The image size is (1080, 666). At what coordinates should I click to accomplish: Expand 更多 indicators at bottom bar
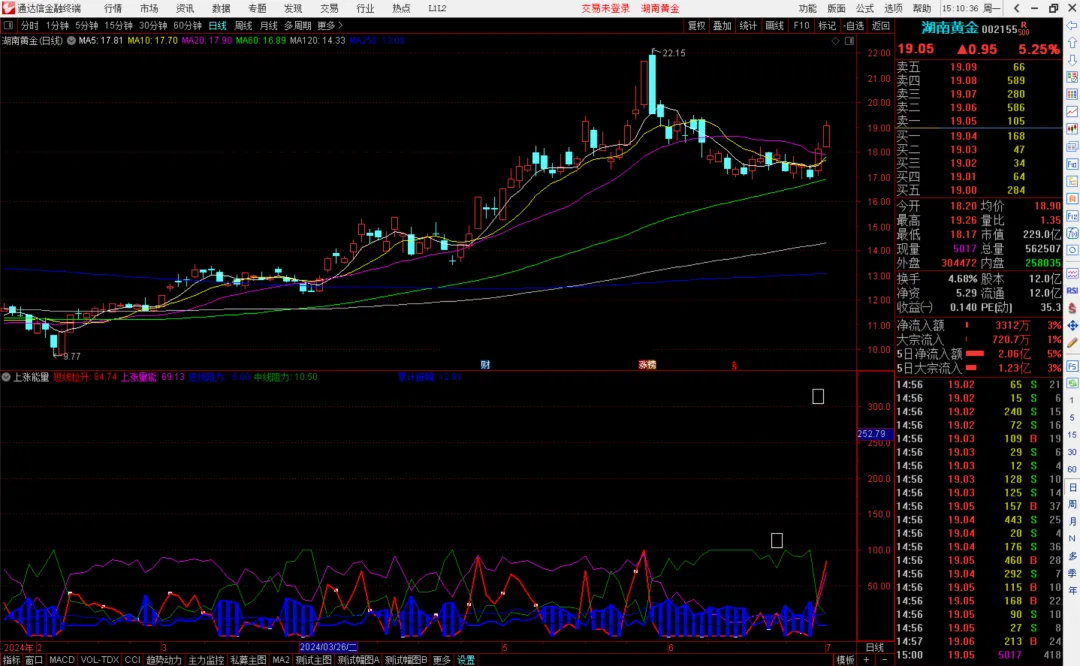442,660
